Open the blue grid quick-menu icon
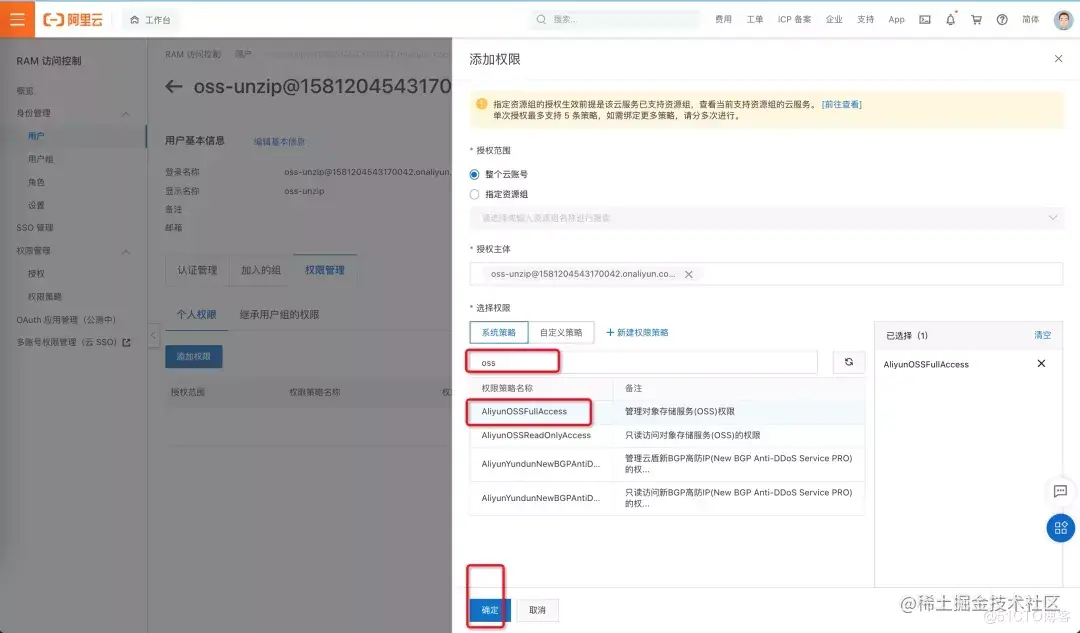The width and height of the screenshot is (1080, 633). [x=1061, y=528]
